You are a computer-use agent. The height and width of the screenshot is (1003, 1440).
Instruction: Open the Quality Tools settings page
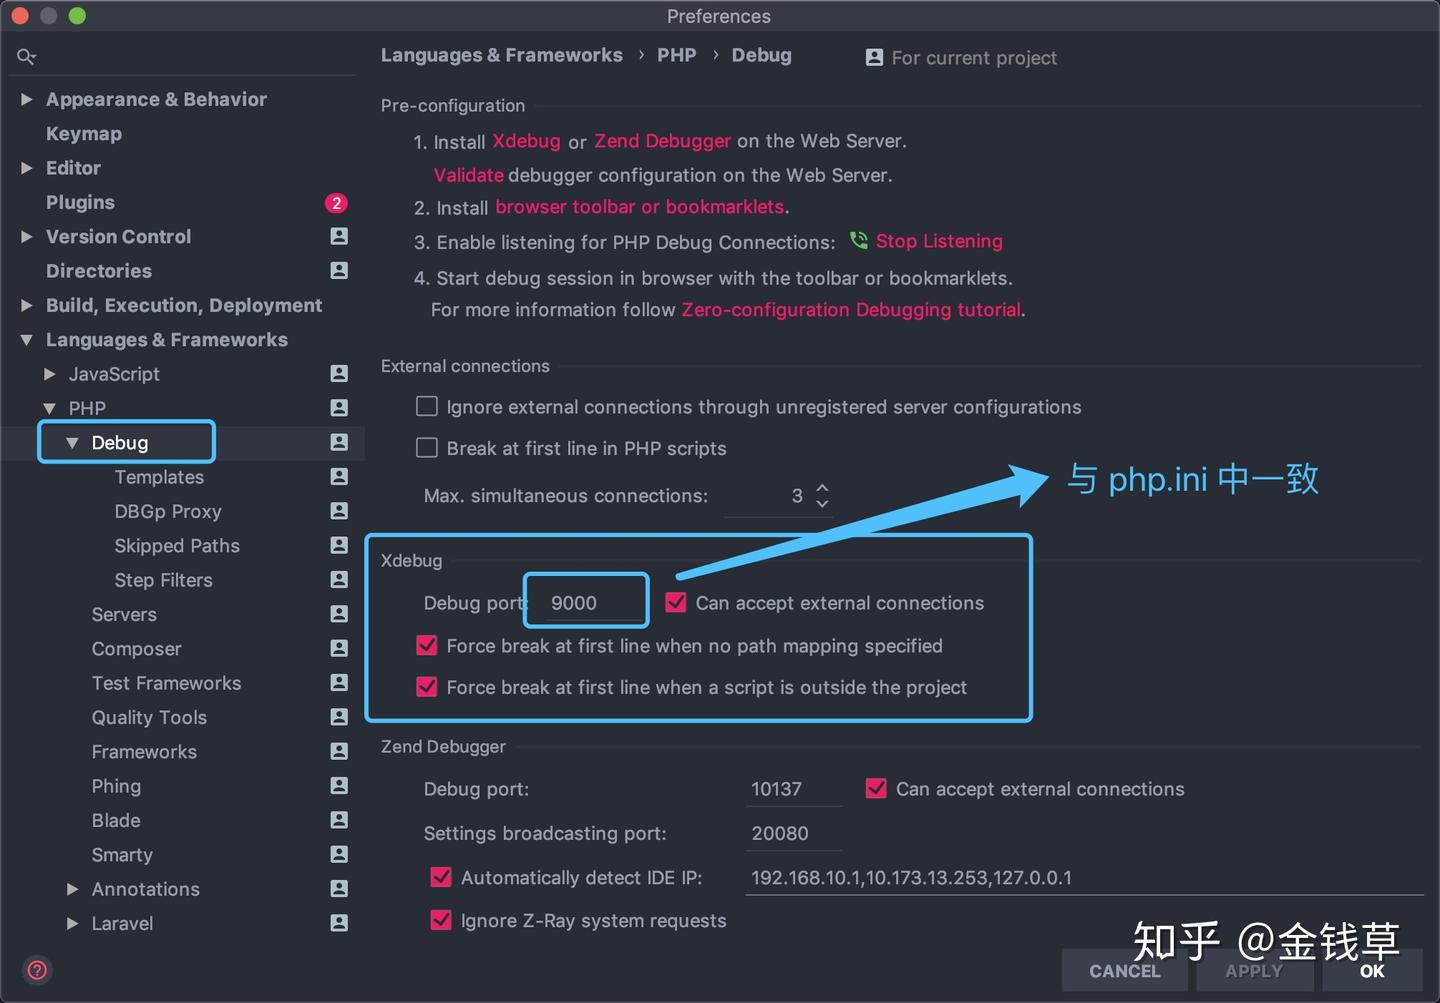pos(148,717)
